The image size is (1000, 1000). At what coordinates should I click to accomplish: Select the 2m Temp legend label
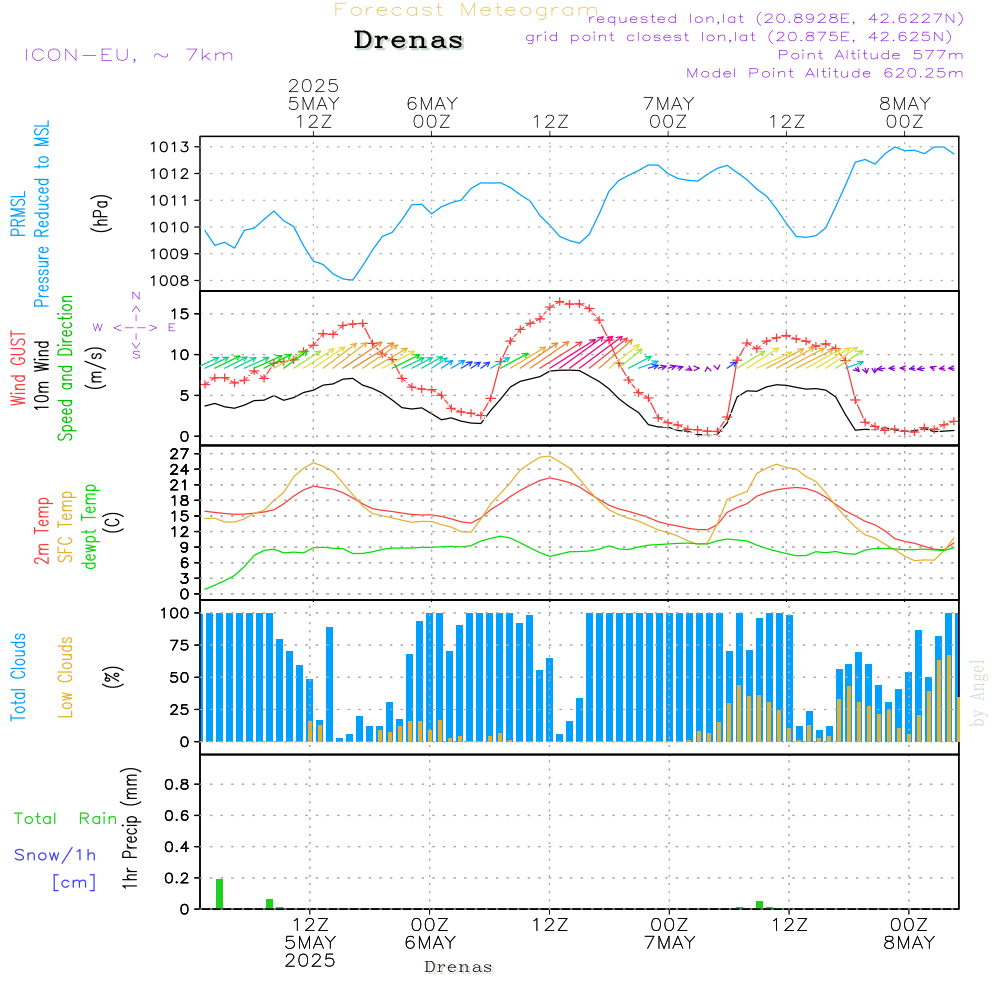pyautogui.click(x=42, y=530)
